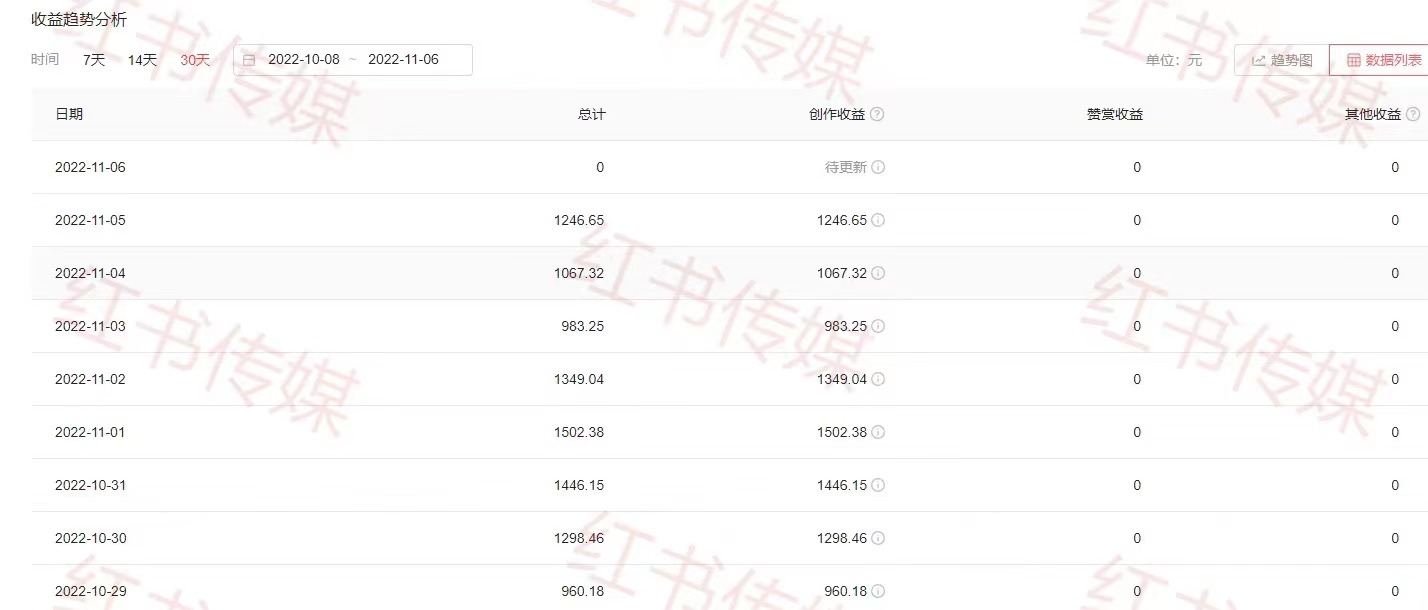Select the 14天 time range
The image size is (1428, 610).
pos(142,60)
